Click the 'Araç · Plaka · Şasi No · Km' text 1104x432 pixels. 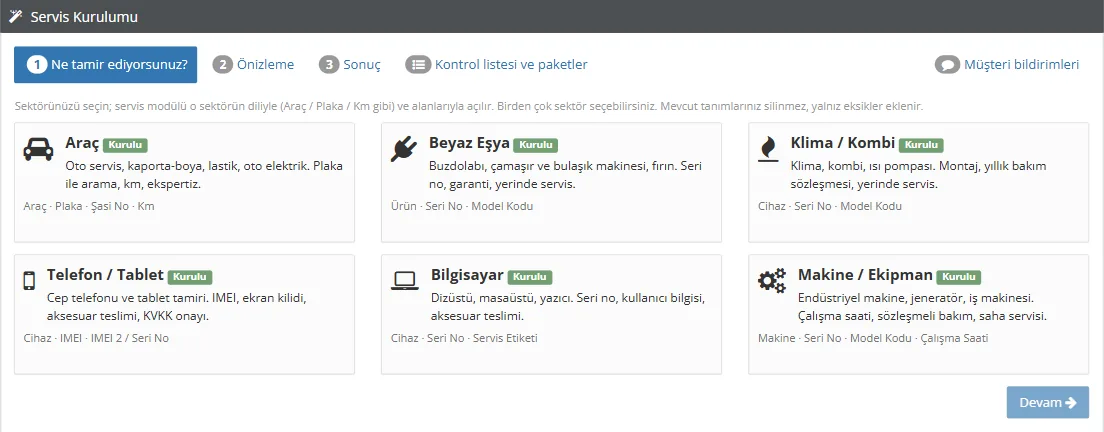[89, 206]
